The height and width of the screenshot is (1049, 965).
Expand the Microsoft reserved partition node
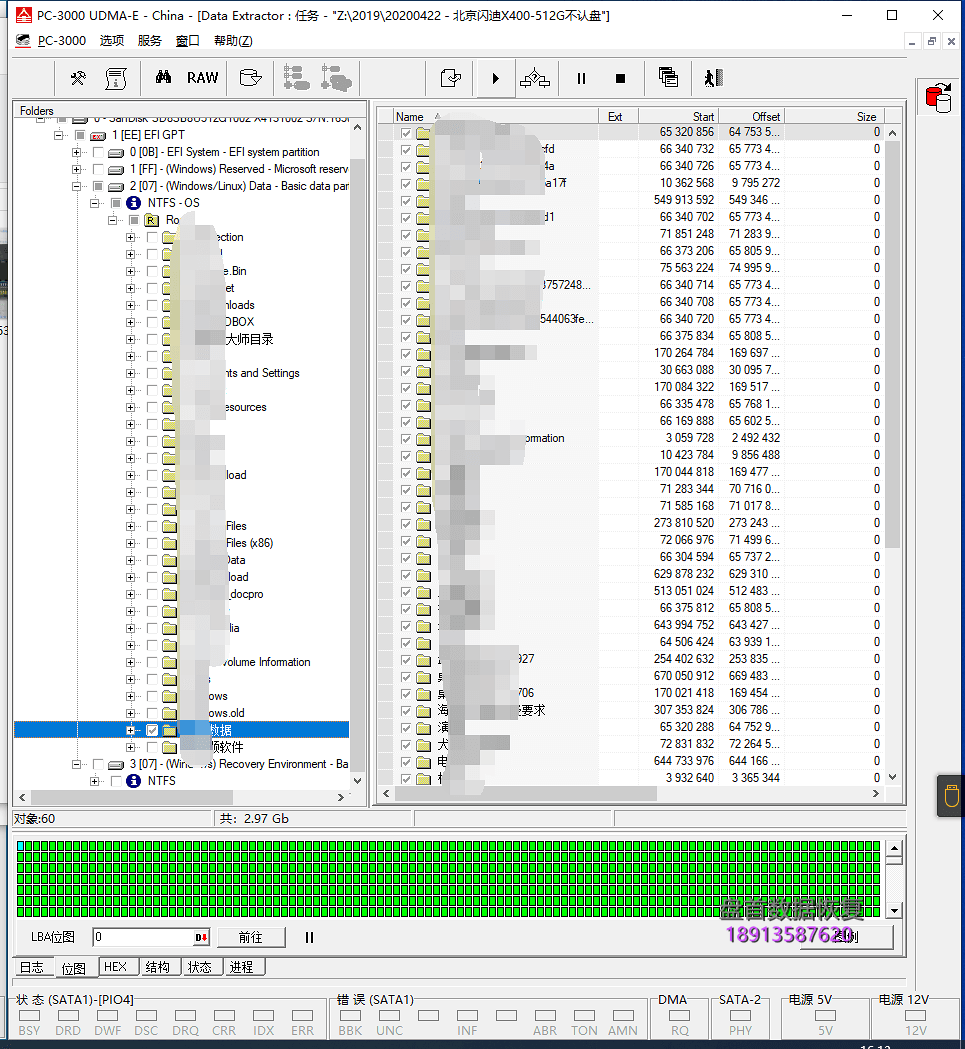click(x=76, y=169)
